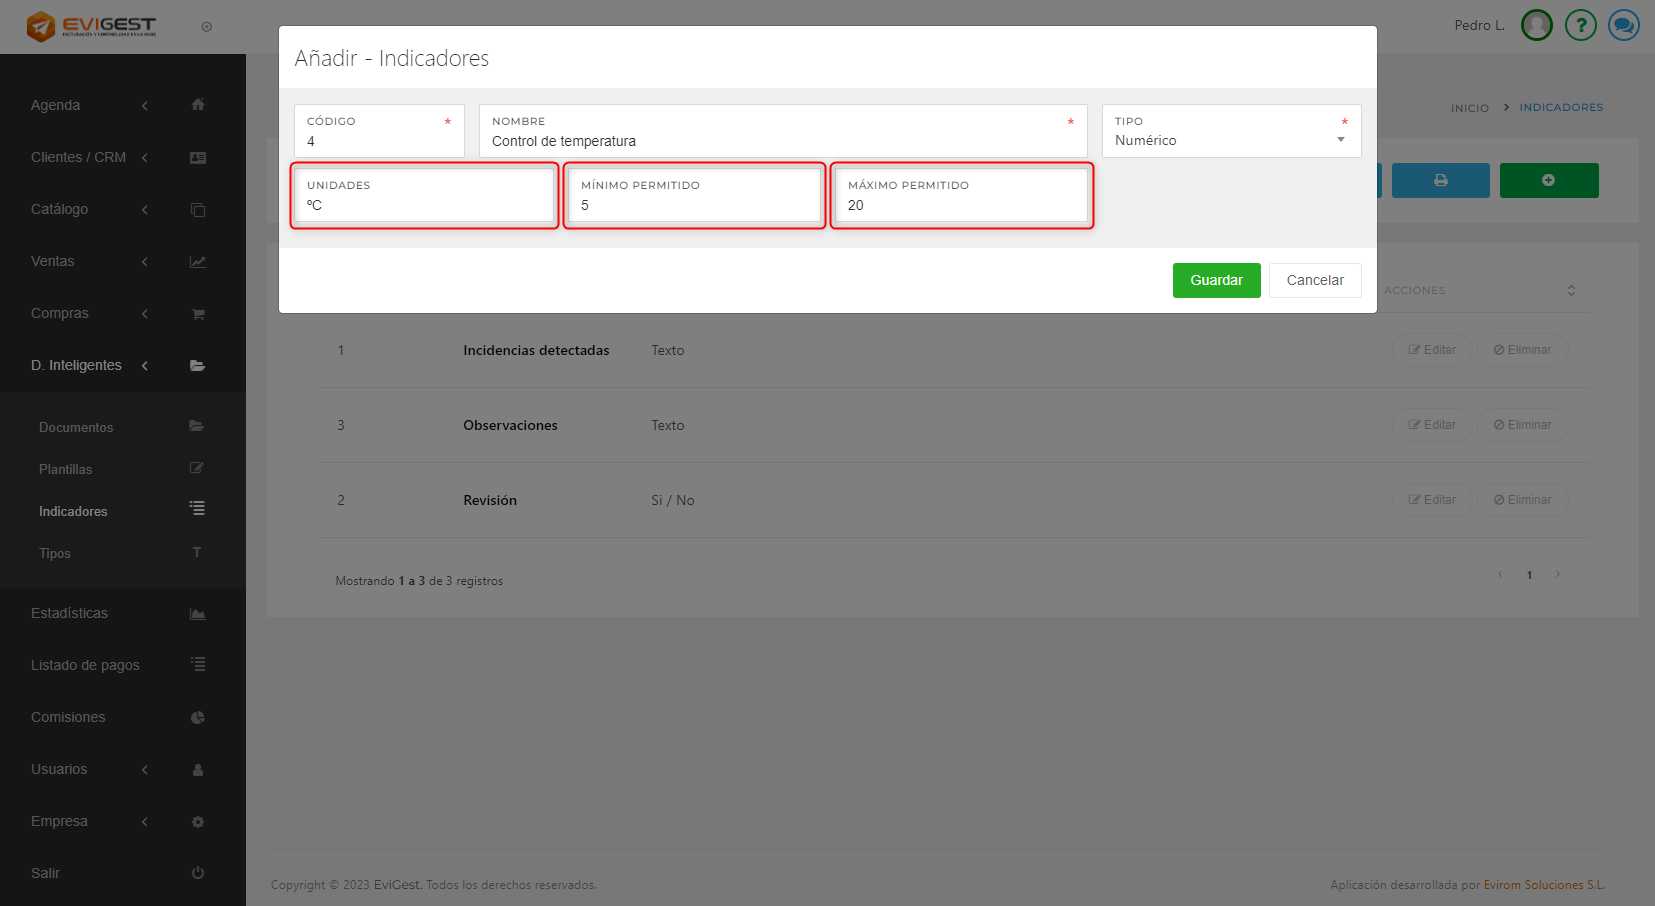
Task: Click the blue print icon button
Action: pos(1440,180)
